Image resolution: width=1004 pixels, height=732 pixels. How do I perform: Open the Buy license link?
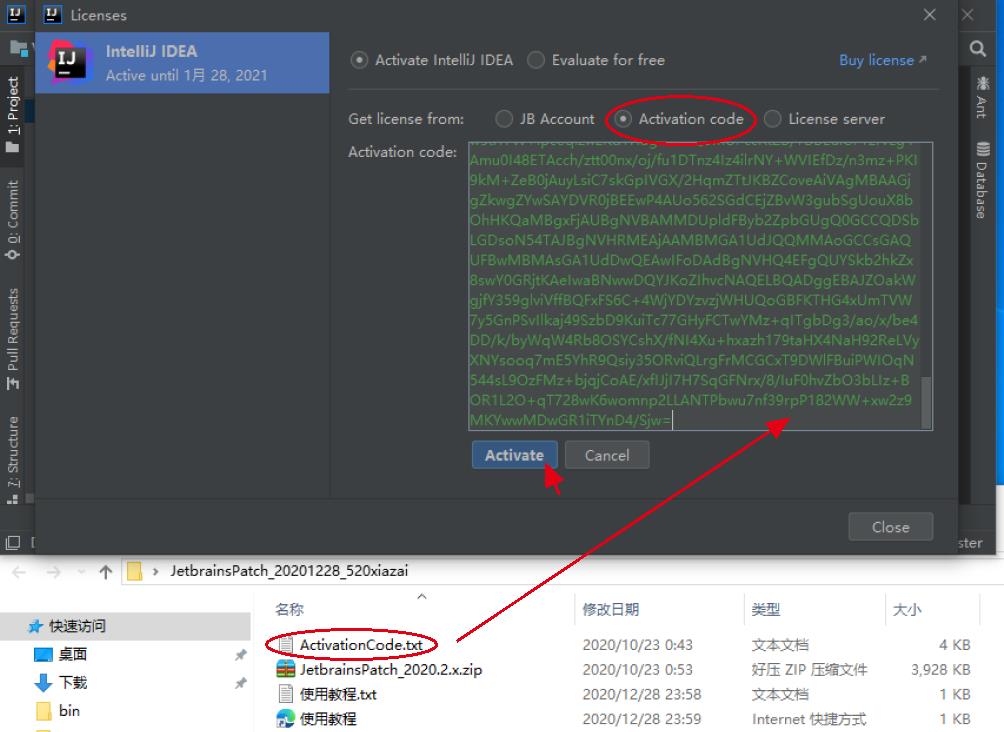tap(882, 60)
